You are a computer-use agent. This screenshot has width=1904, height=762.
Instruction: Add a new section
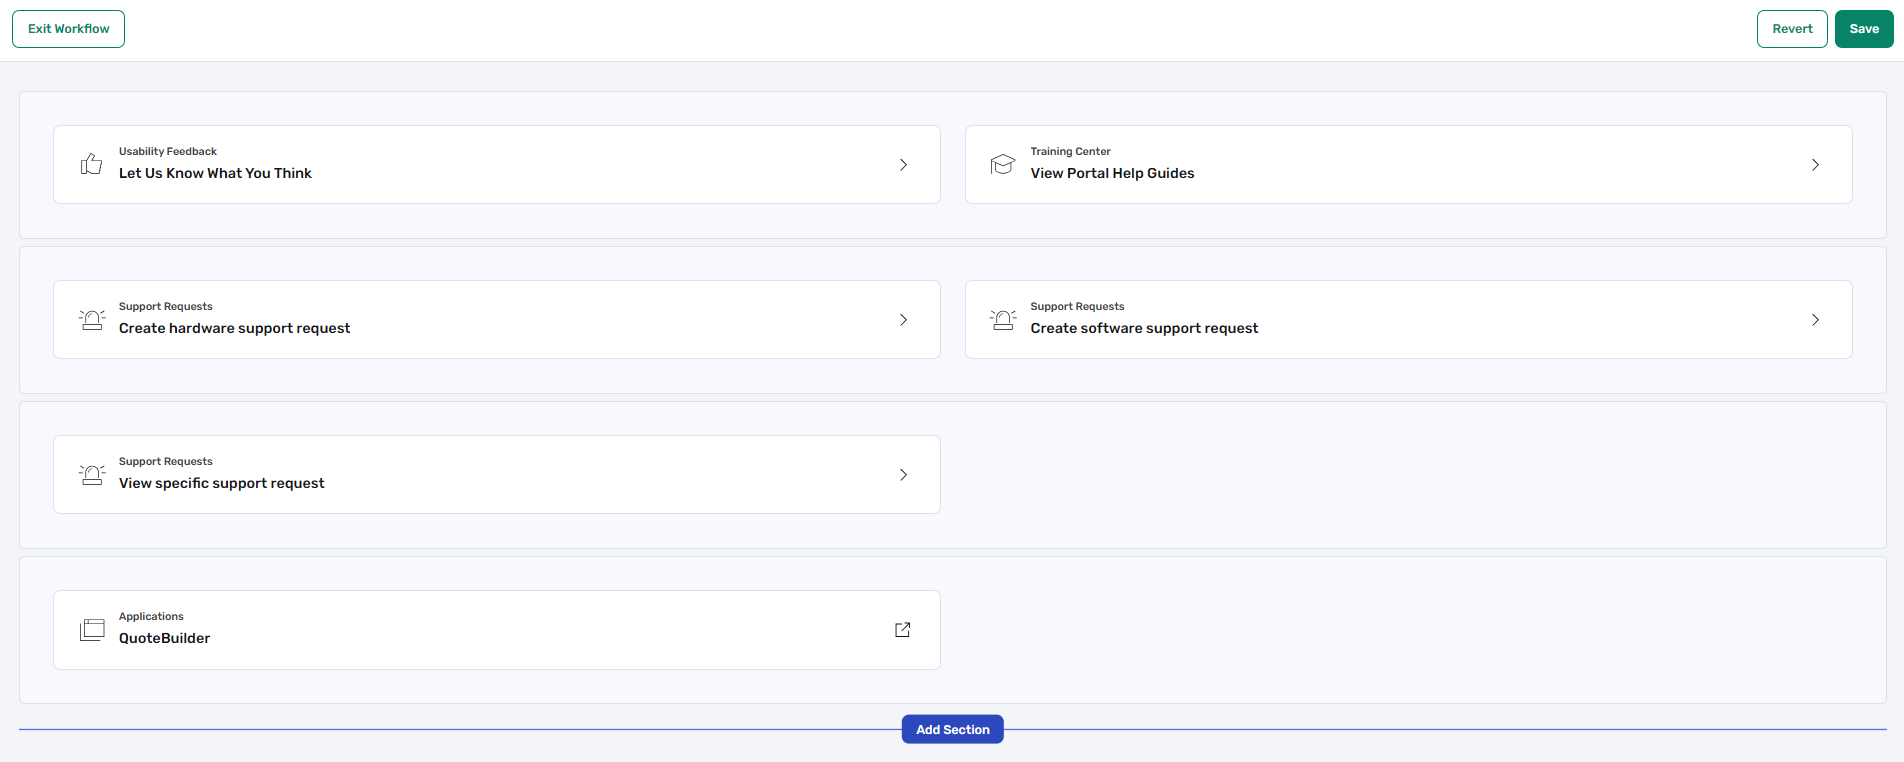(953, 730)
